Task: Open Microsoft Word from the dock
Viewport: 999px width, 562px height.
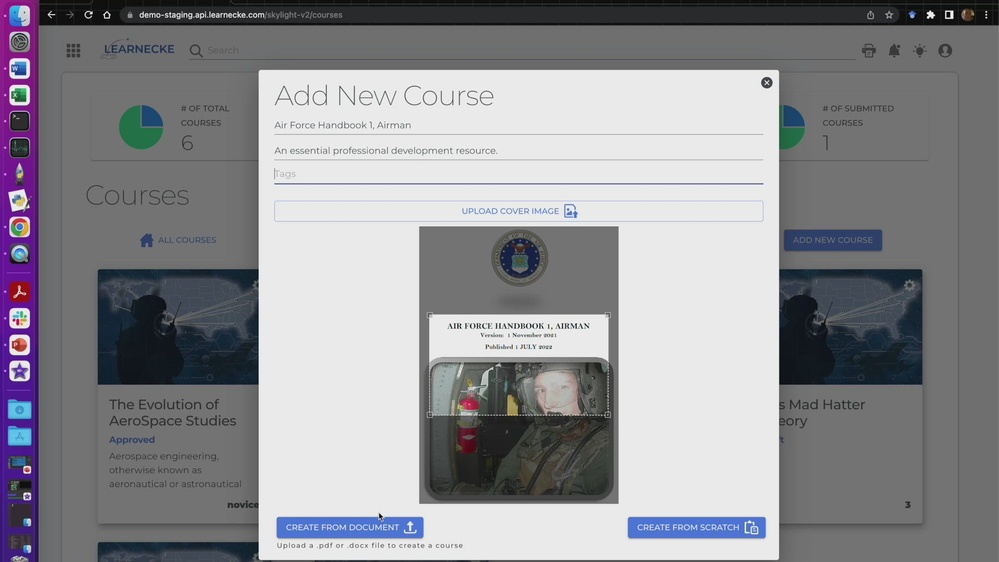Action: (20, 68)
